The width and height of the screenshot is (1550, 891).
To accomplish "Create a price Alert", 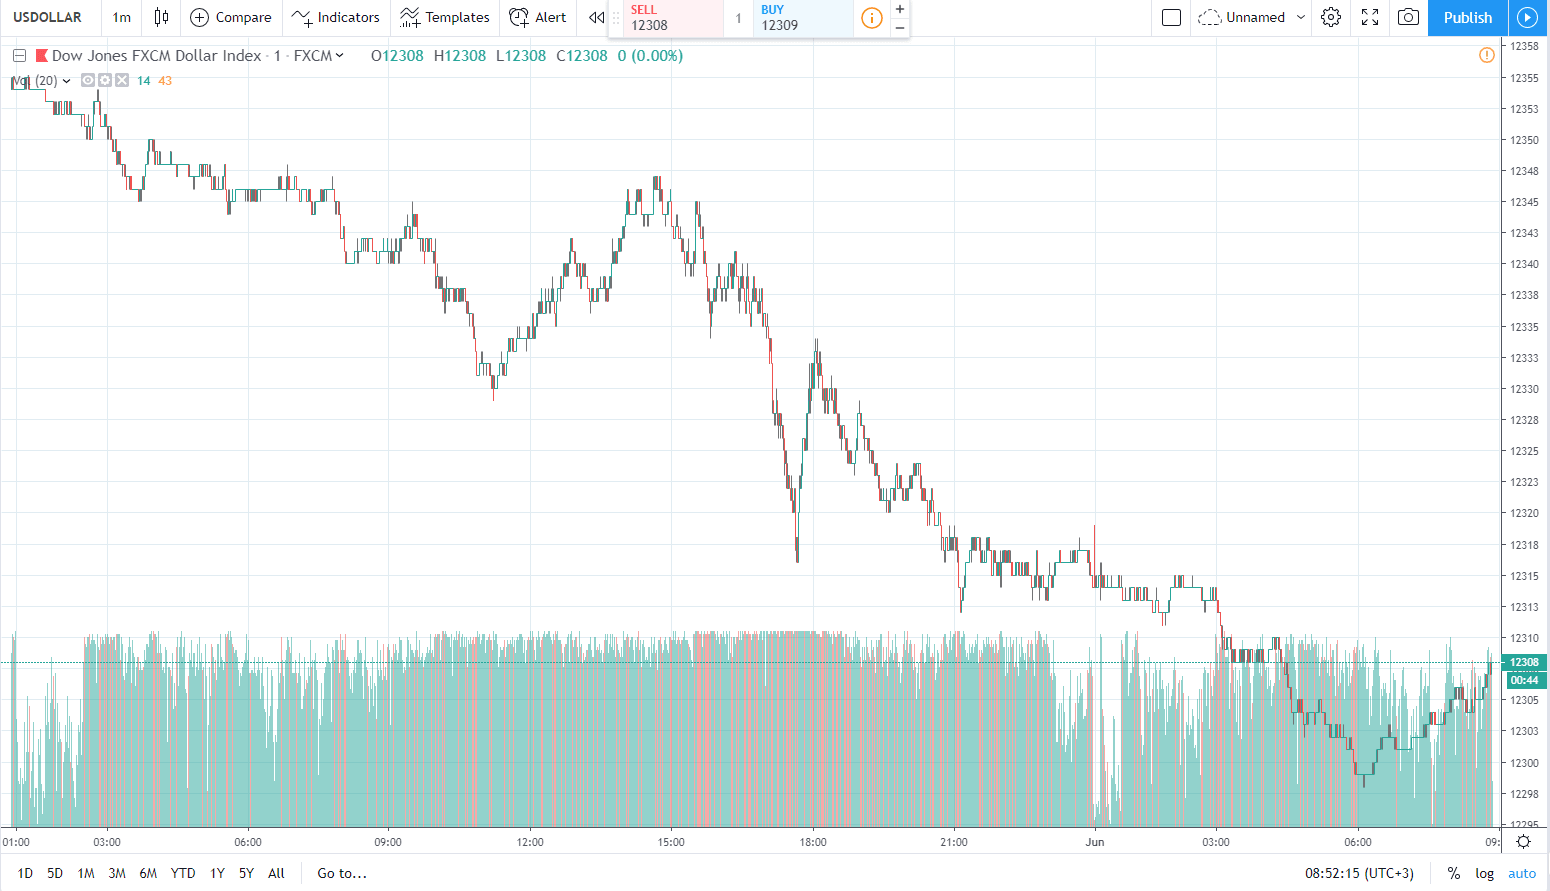I will pos(538,17).
